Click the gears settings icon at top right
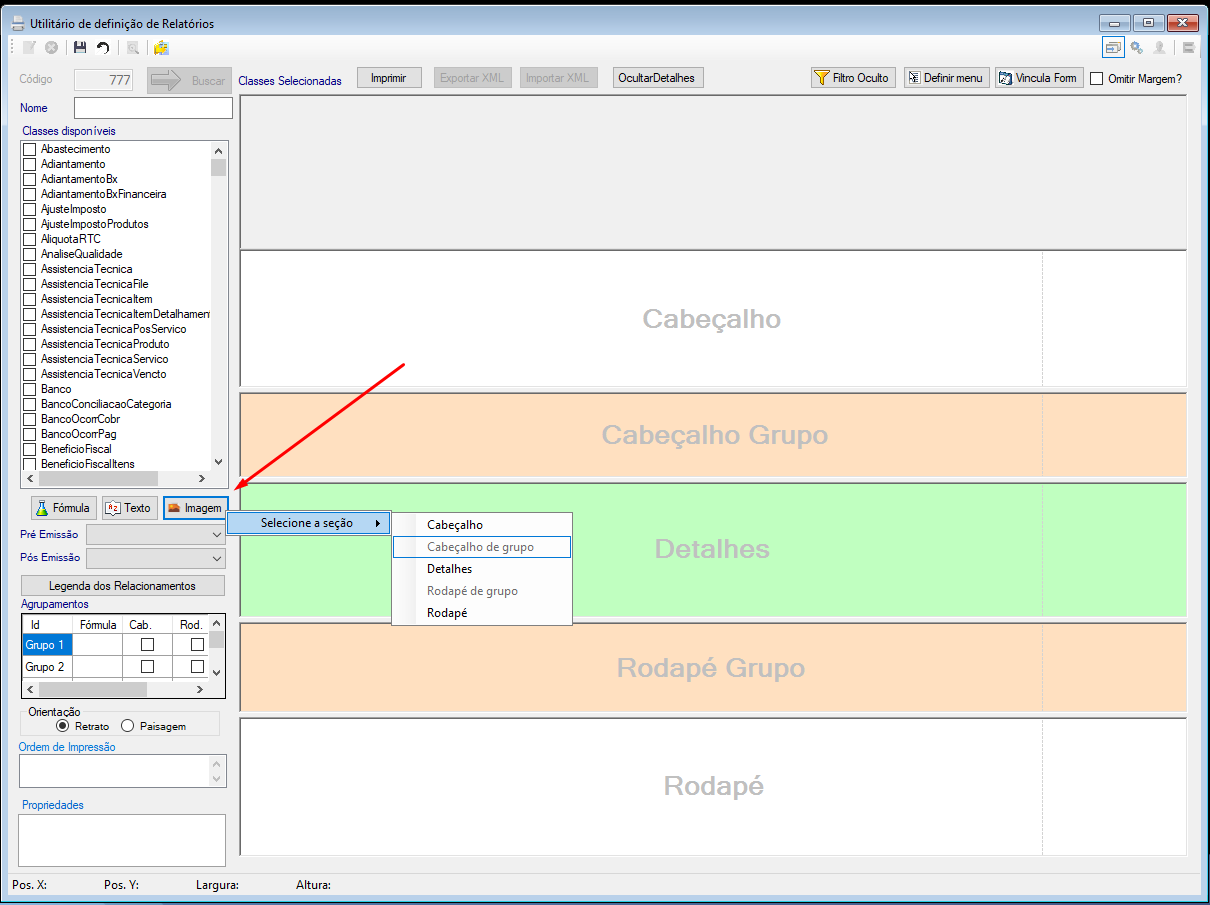Image resolution: width=1210 pixels, height=905 pixels. pos(1137,47)
